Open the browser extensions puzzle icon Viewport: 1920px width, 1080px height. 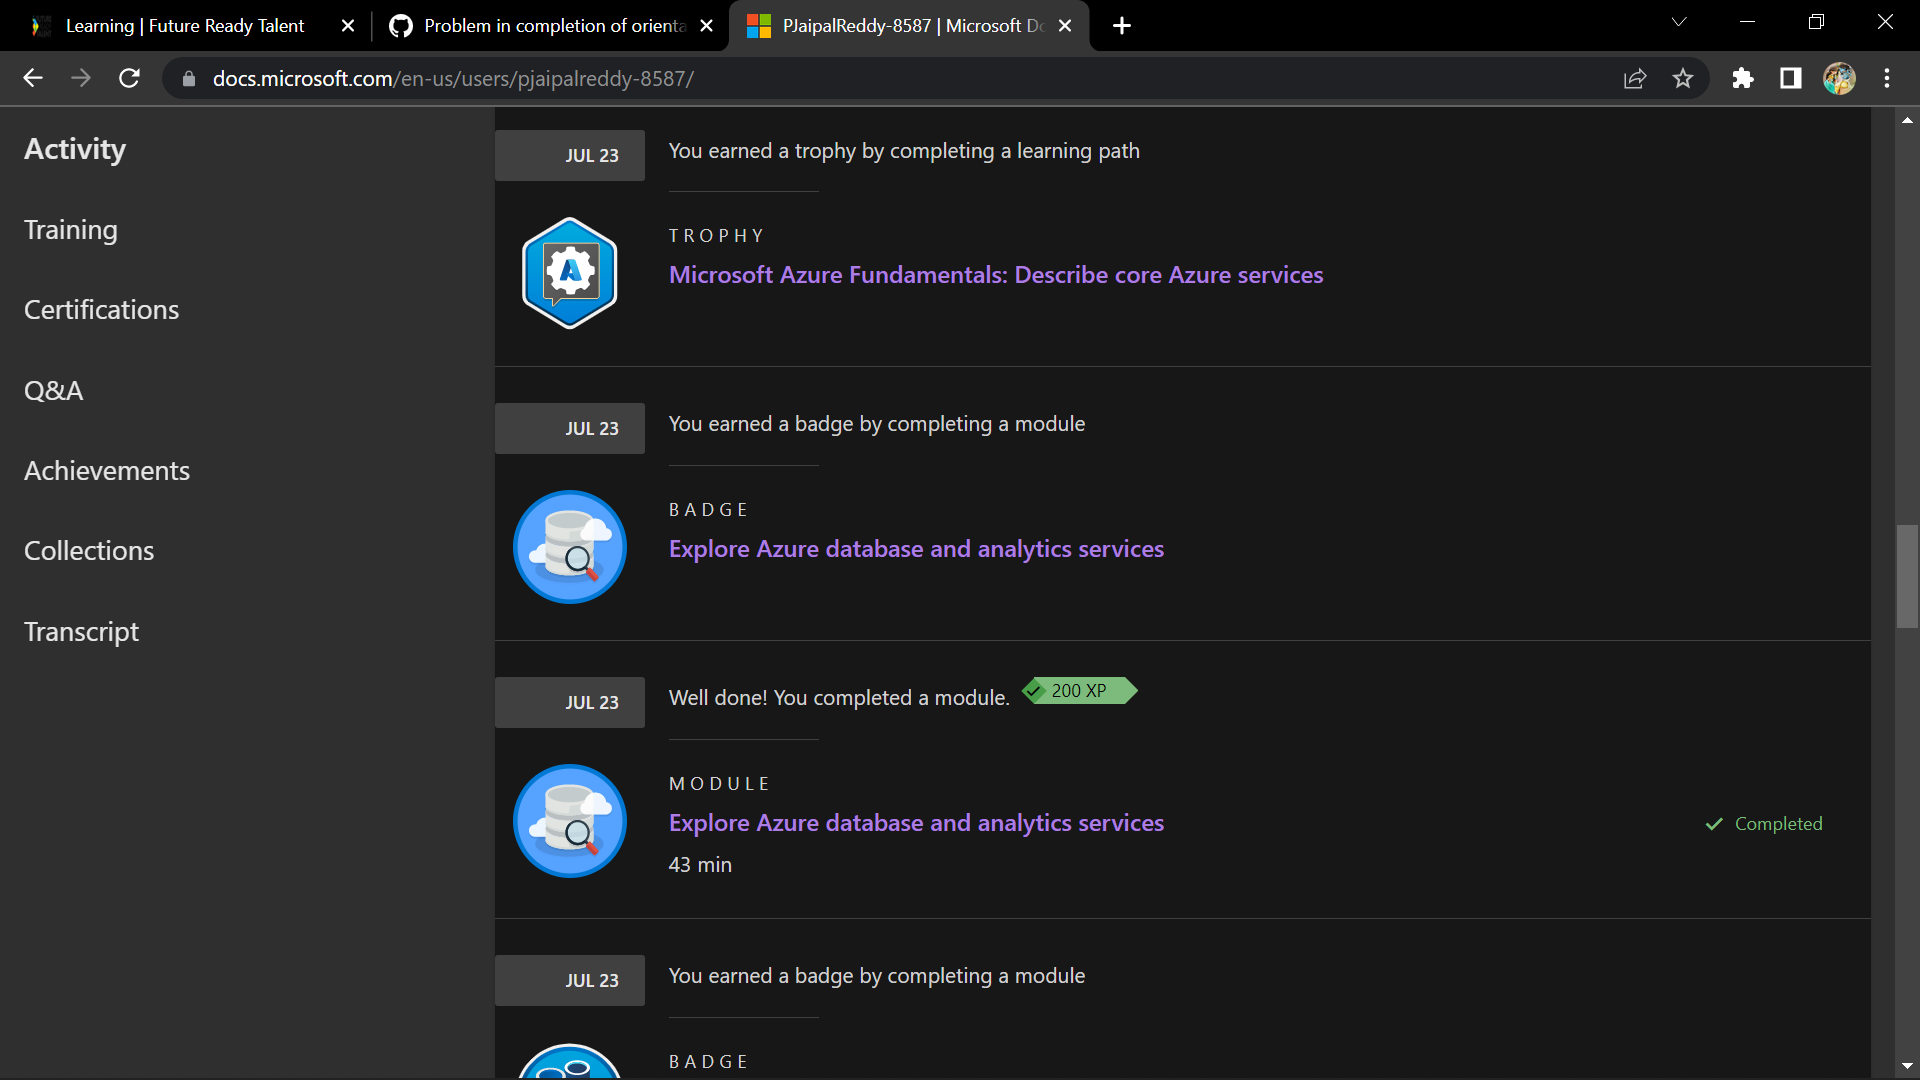pyautogui.click(x=1743, y=78)
